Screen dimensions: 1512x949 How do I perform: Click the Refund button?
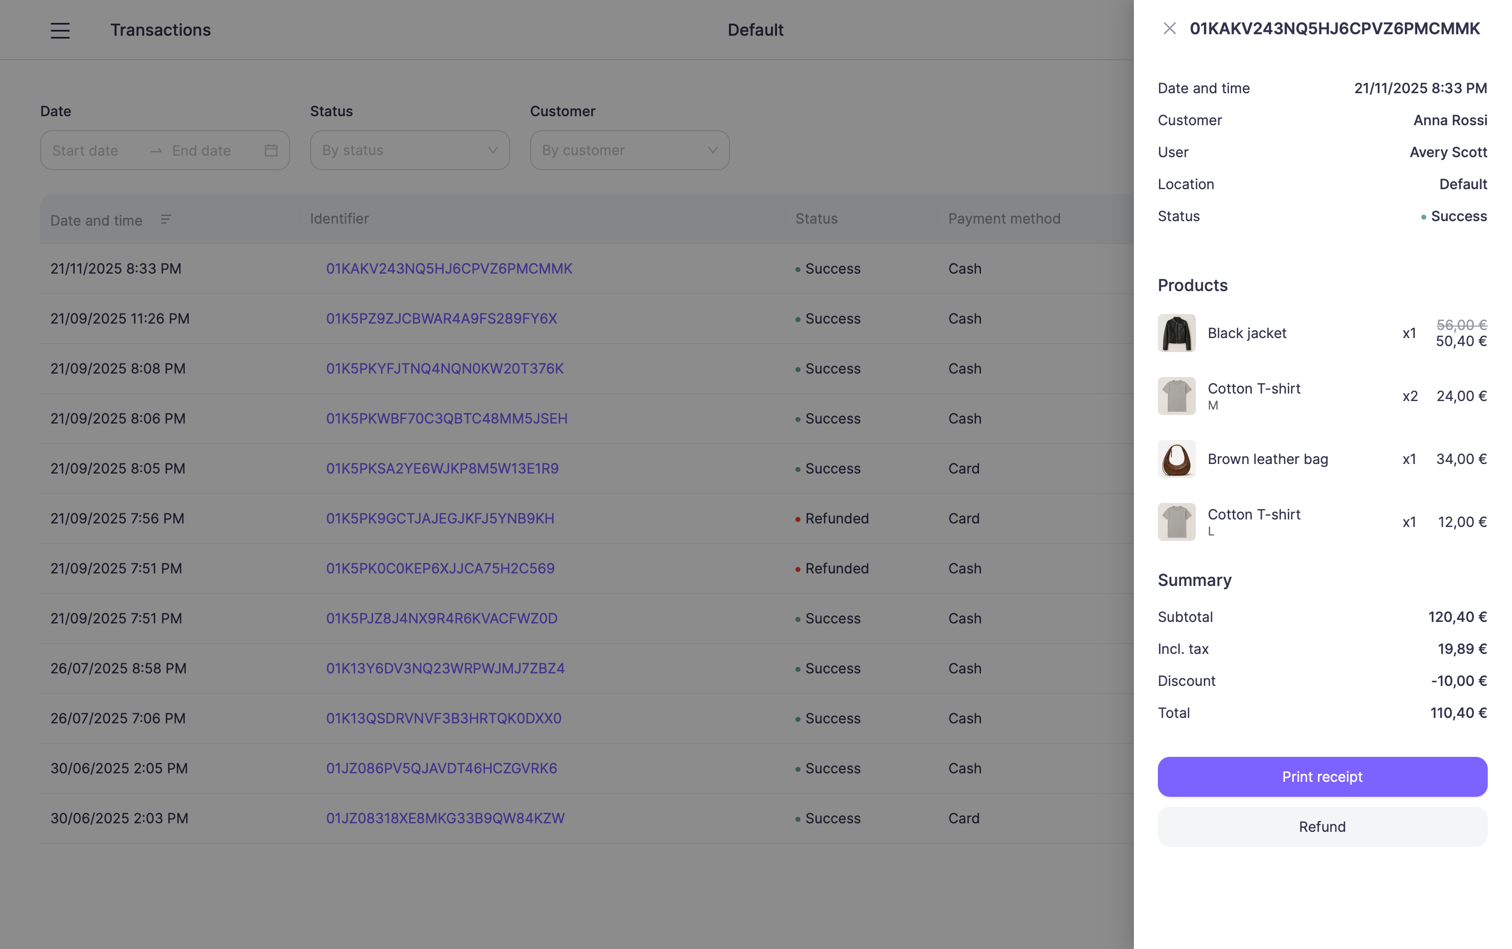click(x=1322, y=826)
